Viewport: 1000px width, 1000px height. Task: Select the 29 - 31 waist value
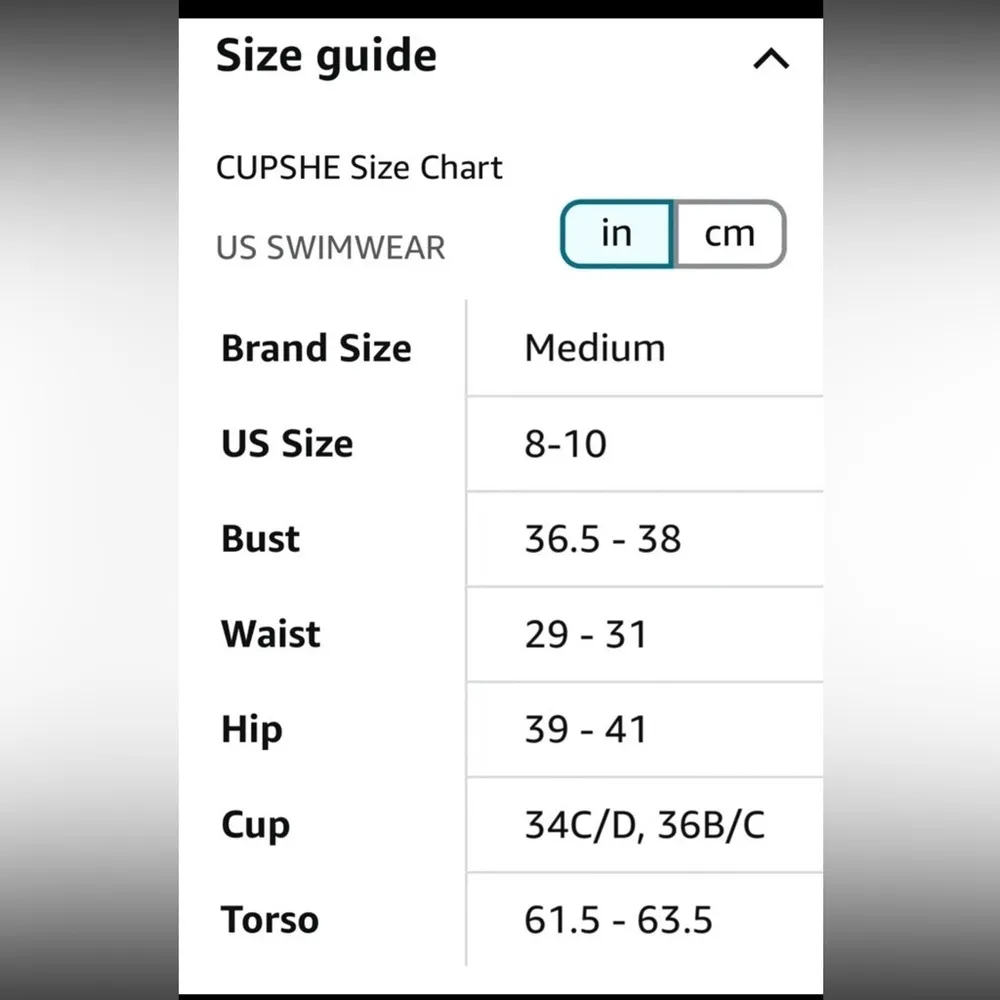pyautogui.click(x=586, y=634)
